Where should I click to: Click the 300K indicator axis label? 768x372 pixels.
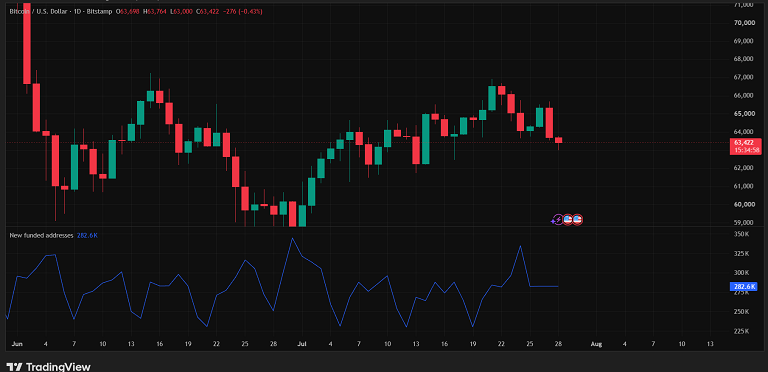click(743, 273)
